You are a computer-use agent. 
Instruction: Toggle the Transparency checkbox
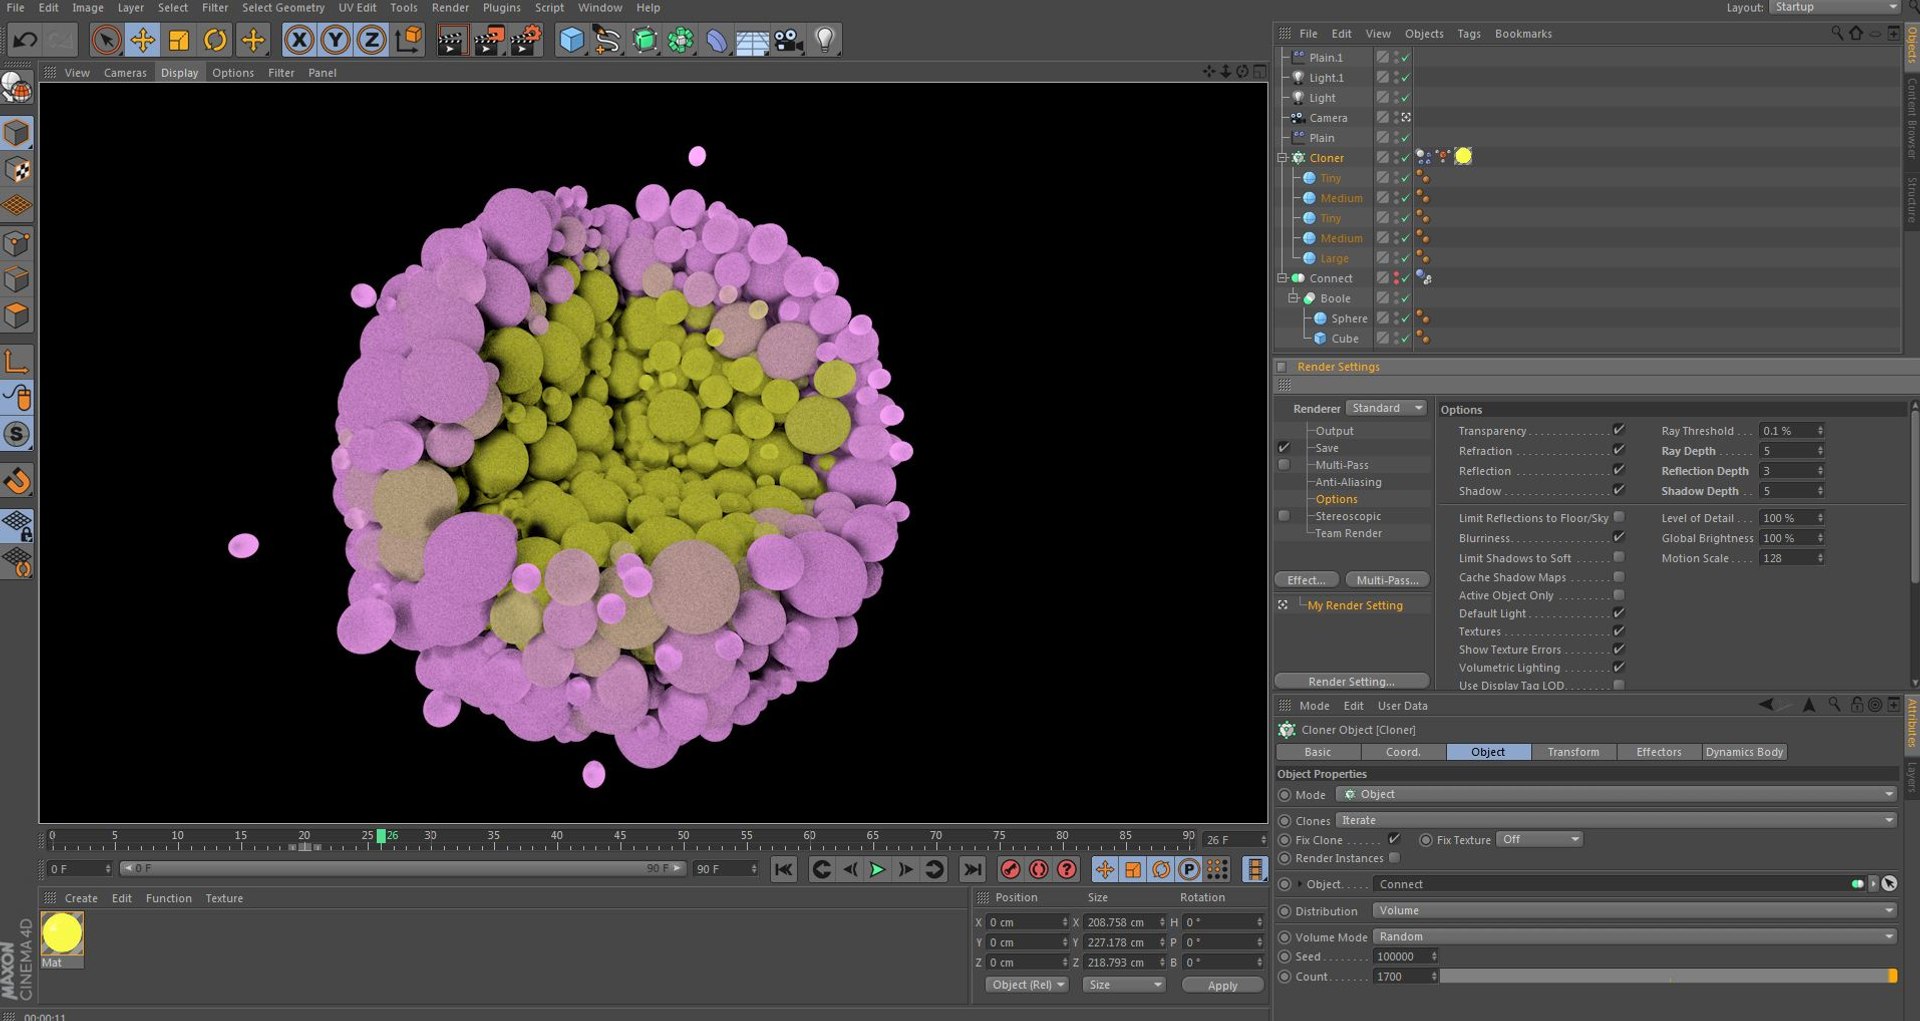pos(1618,430)
